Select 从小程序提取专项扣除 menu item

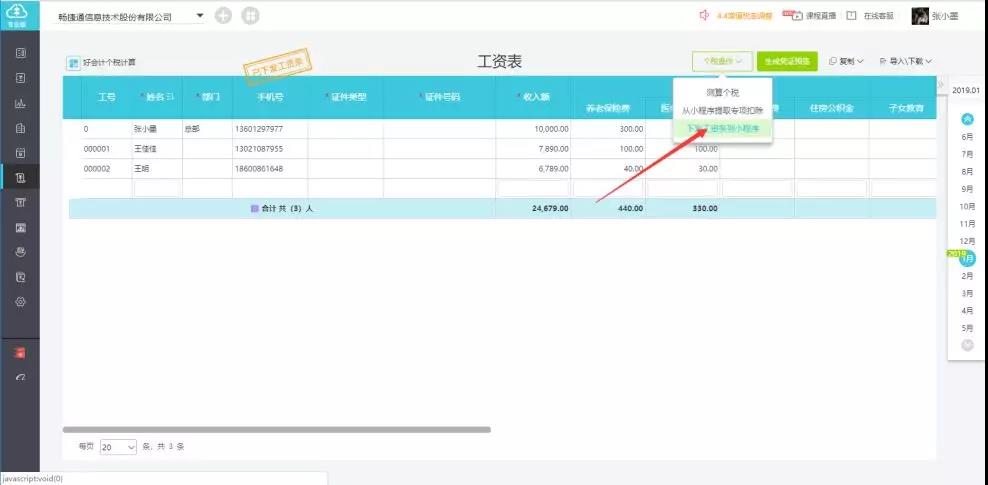click(722, 110)
